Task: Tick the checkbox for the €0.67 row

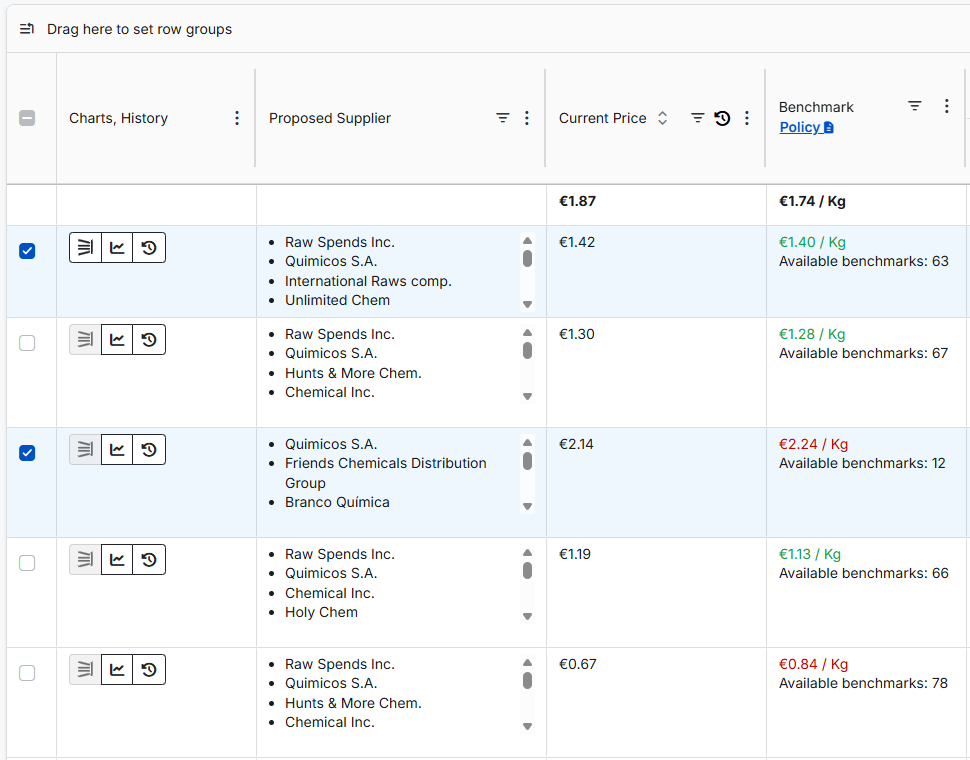Action: click(27, 673)
